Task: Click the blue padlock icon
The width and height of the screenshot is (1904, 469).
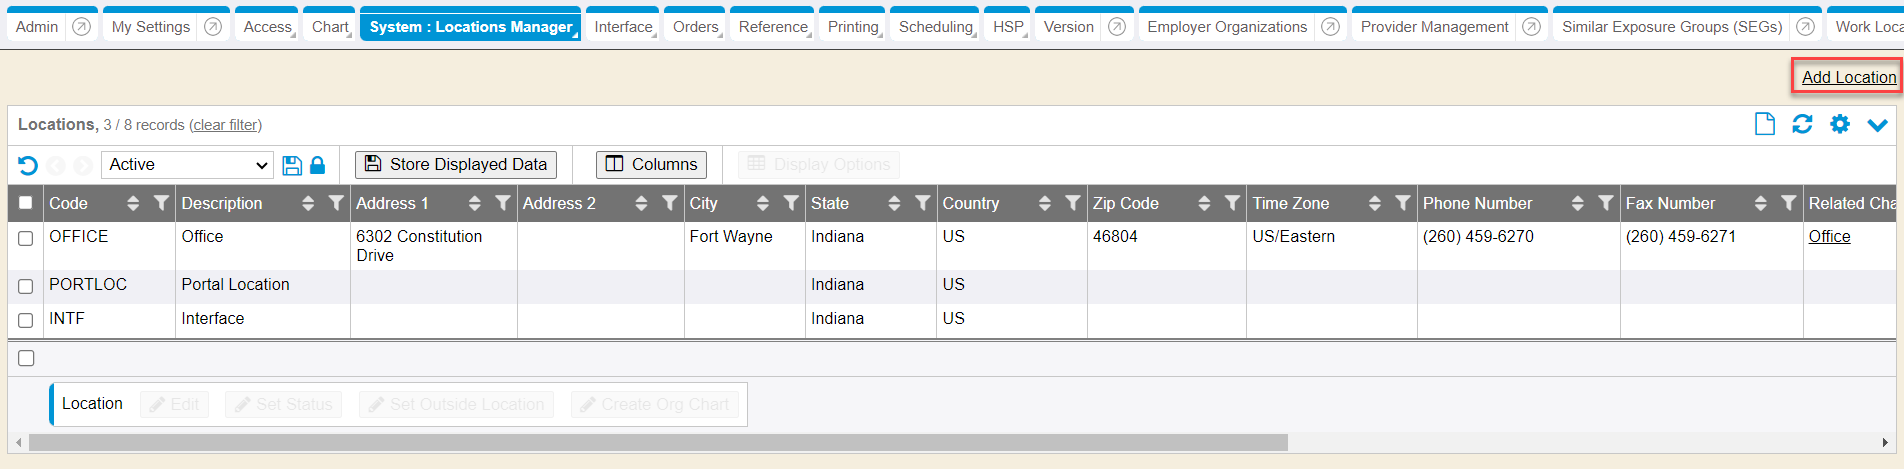Action: coord(318,165)
